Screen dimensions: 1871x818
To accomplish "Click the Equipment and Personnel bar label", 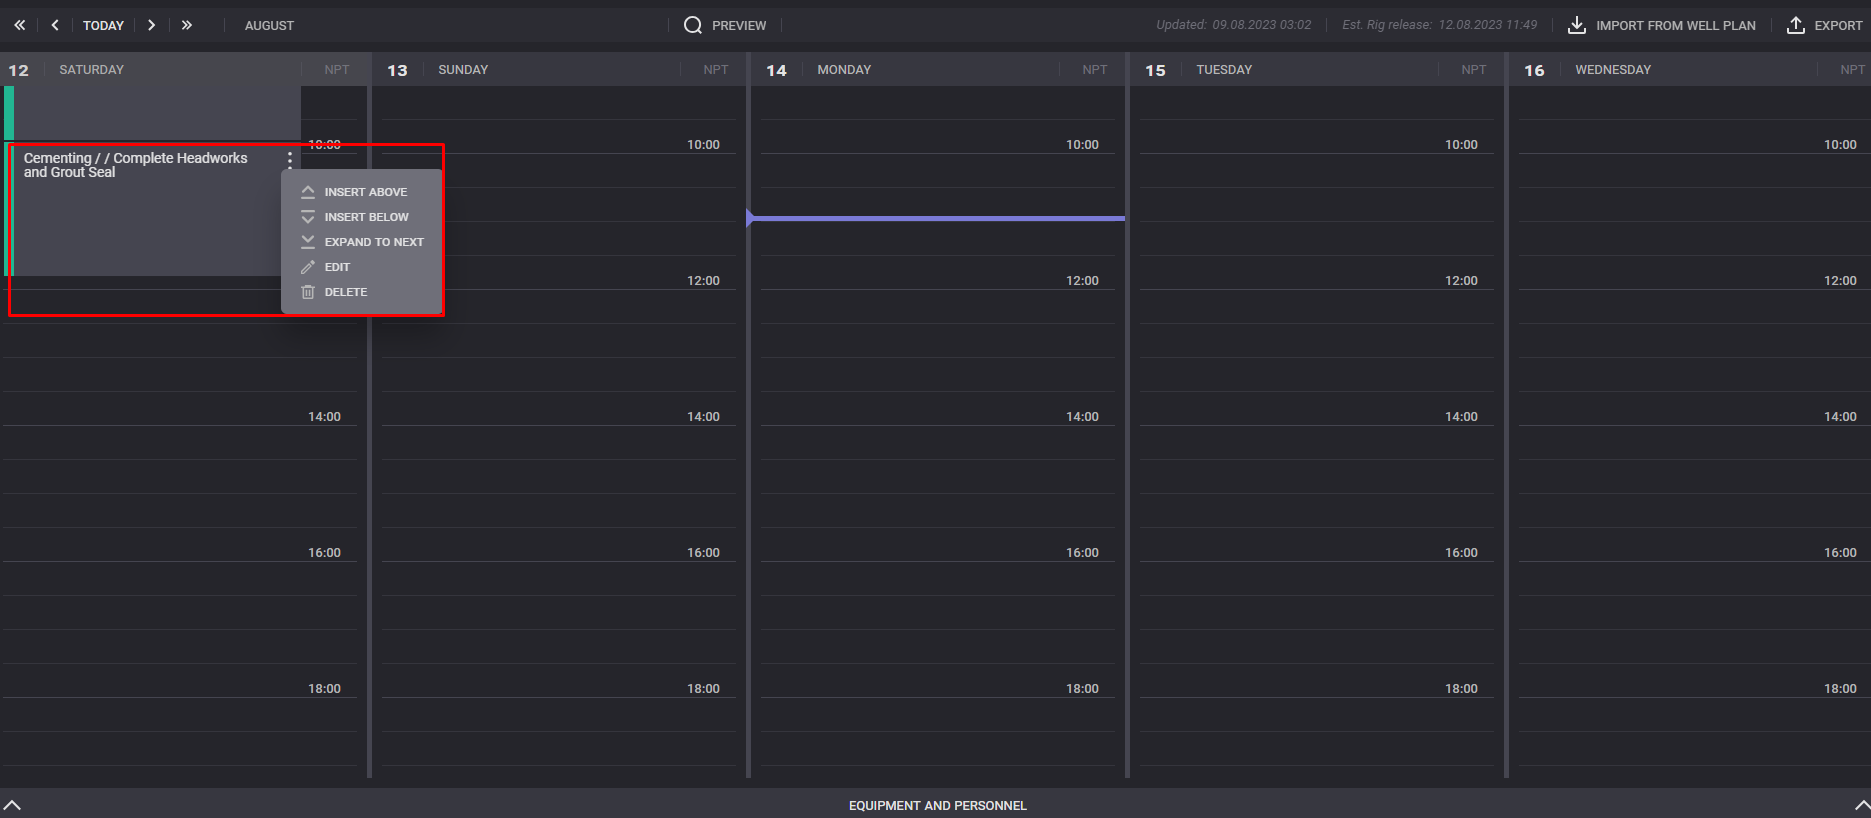I will [x=937, y=805].
